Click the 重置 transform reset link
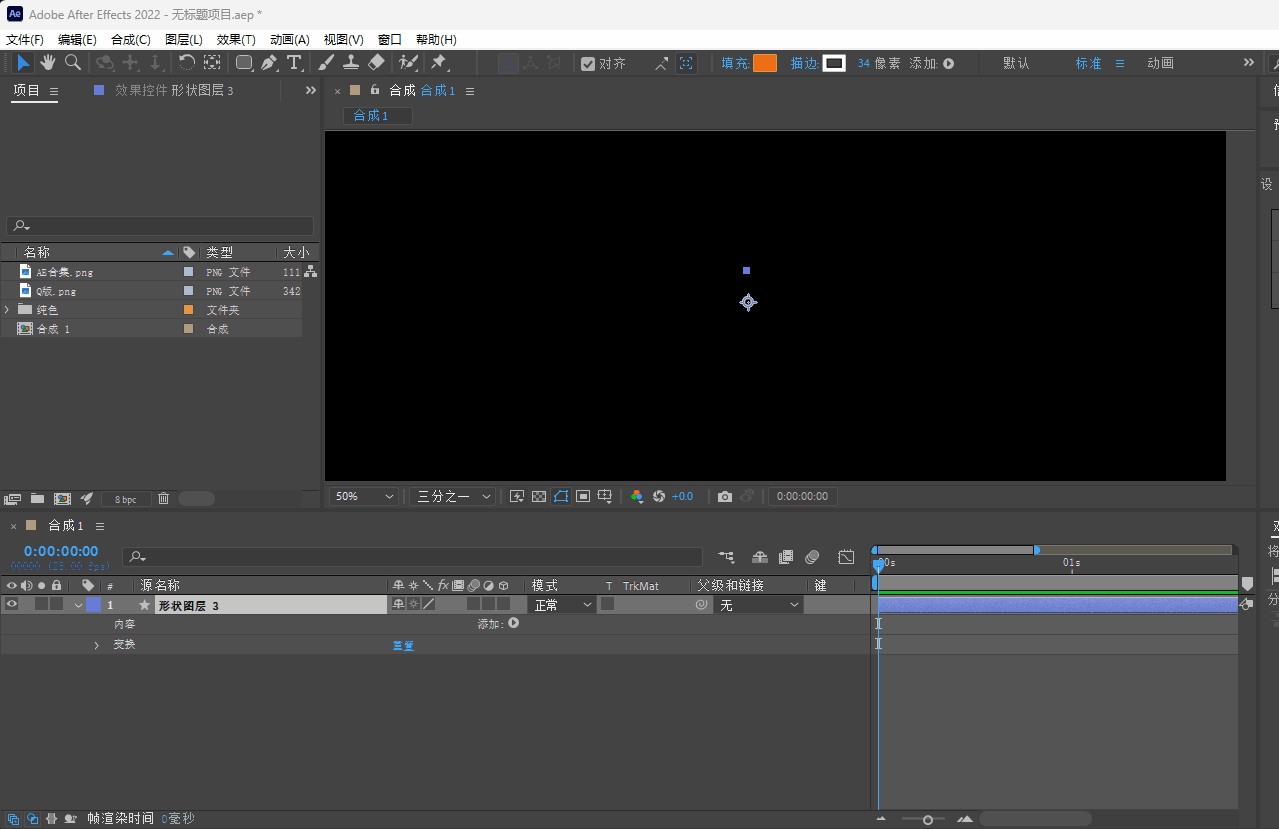The width and height of the screenshot is (1279, 829). [x=403, y=645]
